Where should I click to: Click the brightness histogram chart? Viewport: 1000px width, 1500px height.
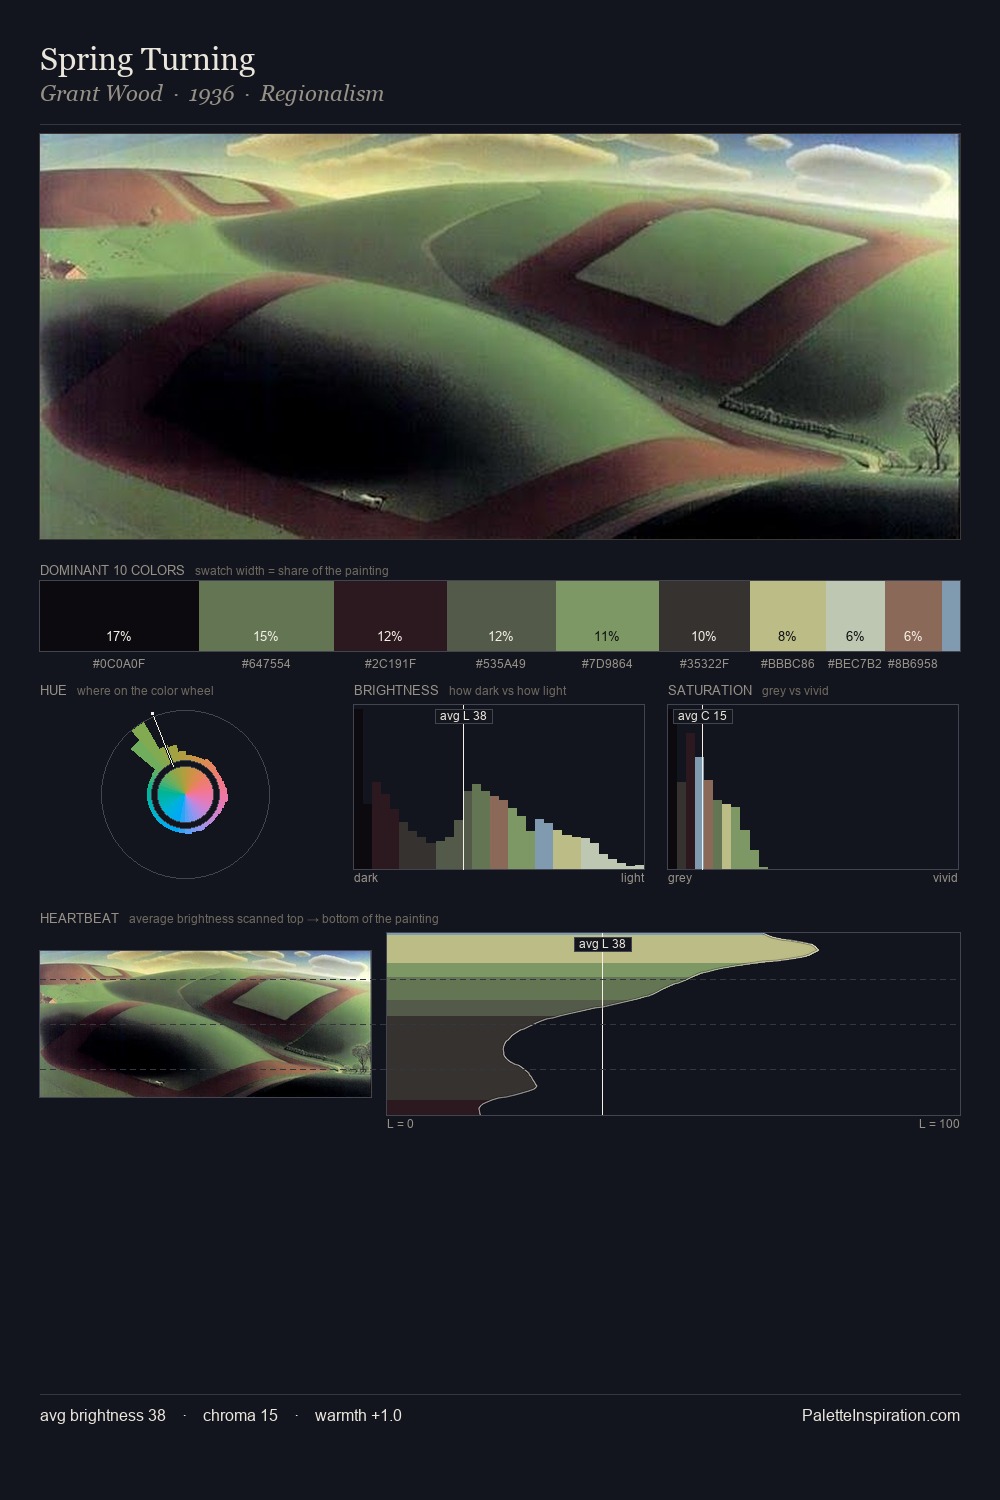tap(499, 787)
